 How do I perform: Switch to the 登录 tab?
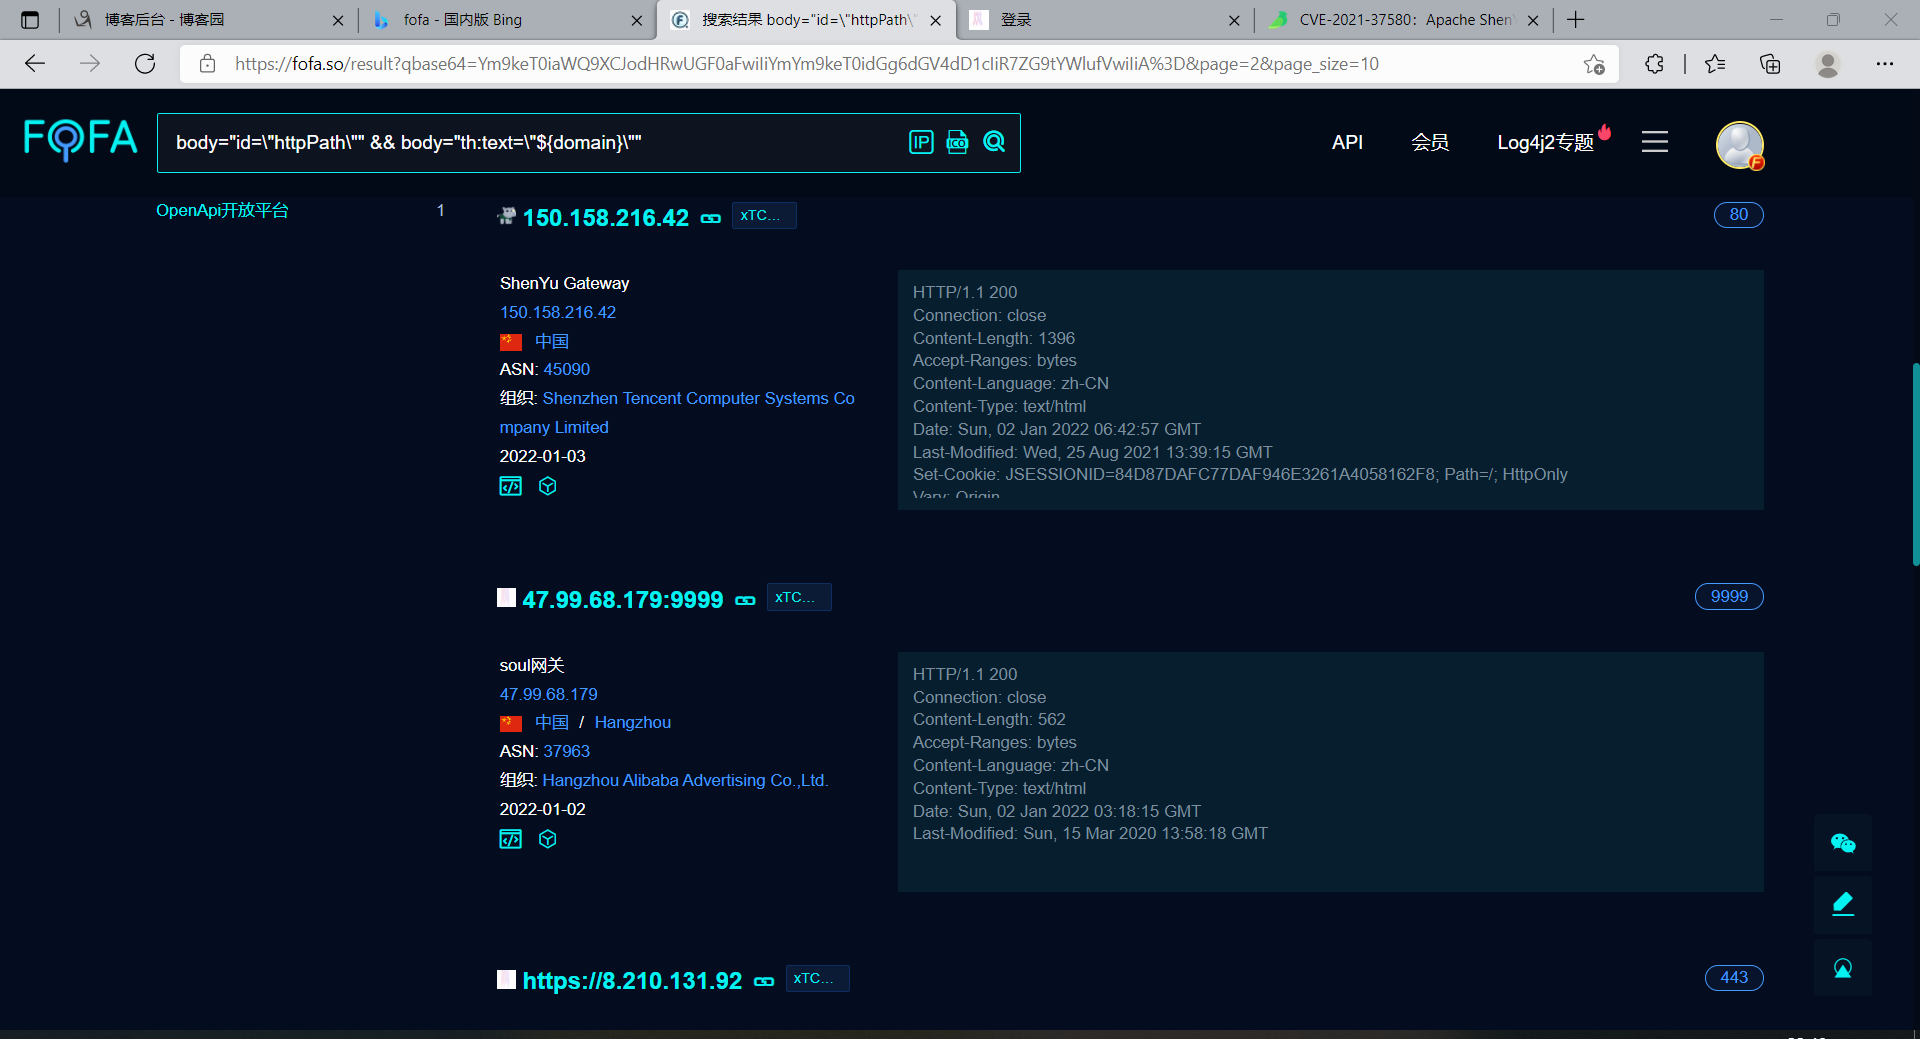[x=1105, y=20]
